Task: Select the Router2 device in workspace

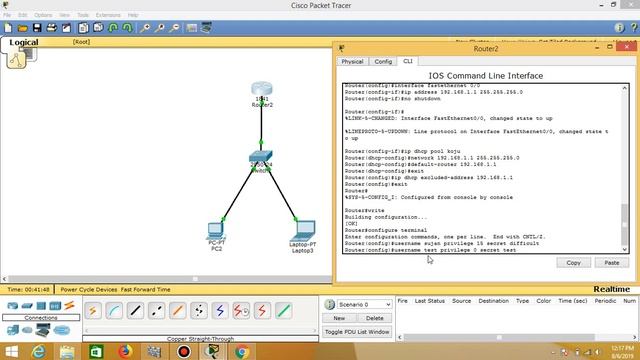Action: (262, 89)
